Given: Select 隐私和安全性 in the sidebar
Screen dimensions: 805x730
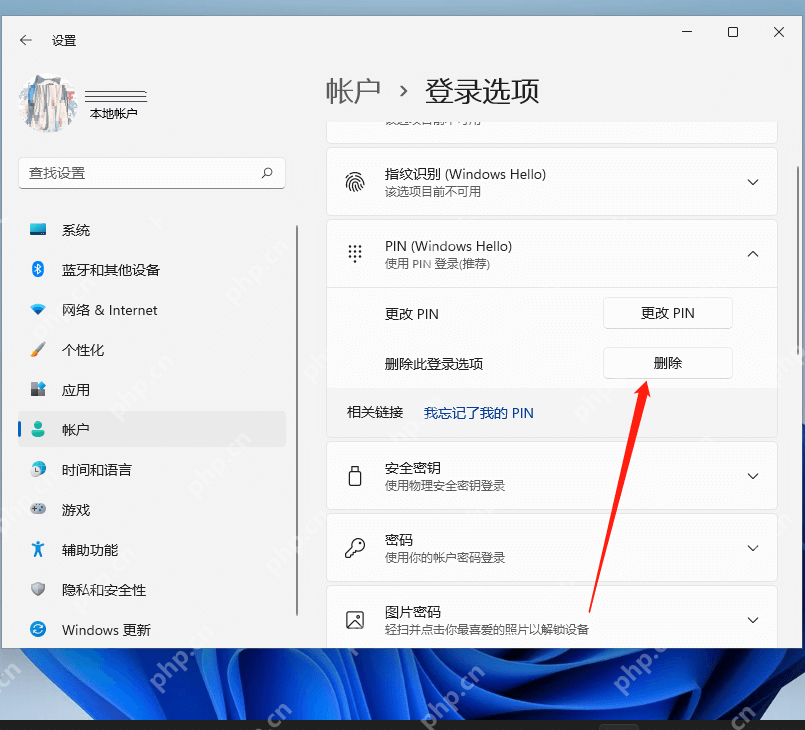Looking at the screenshot, I should tap(152, 590).
